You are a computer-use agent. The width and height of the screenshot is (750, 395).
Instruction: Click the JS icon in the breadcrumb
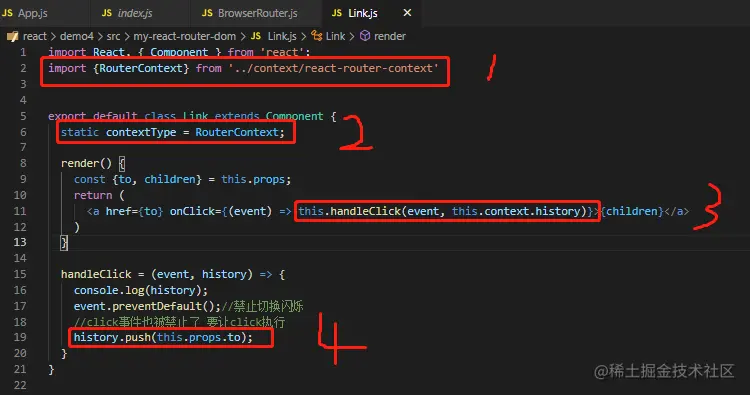[256, 36]
